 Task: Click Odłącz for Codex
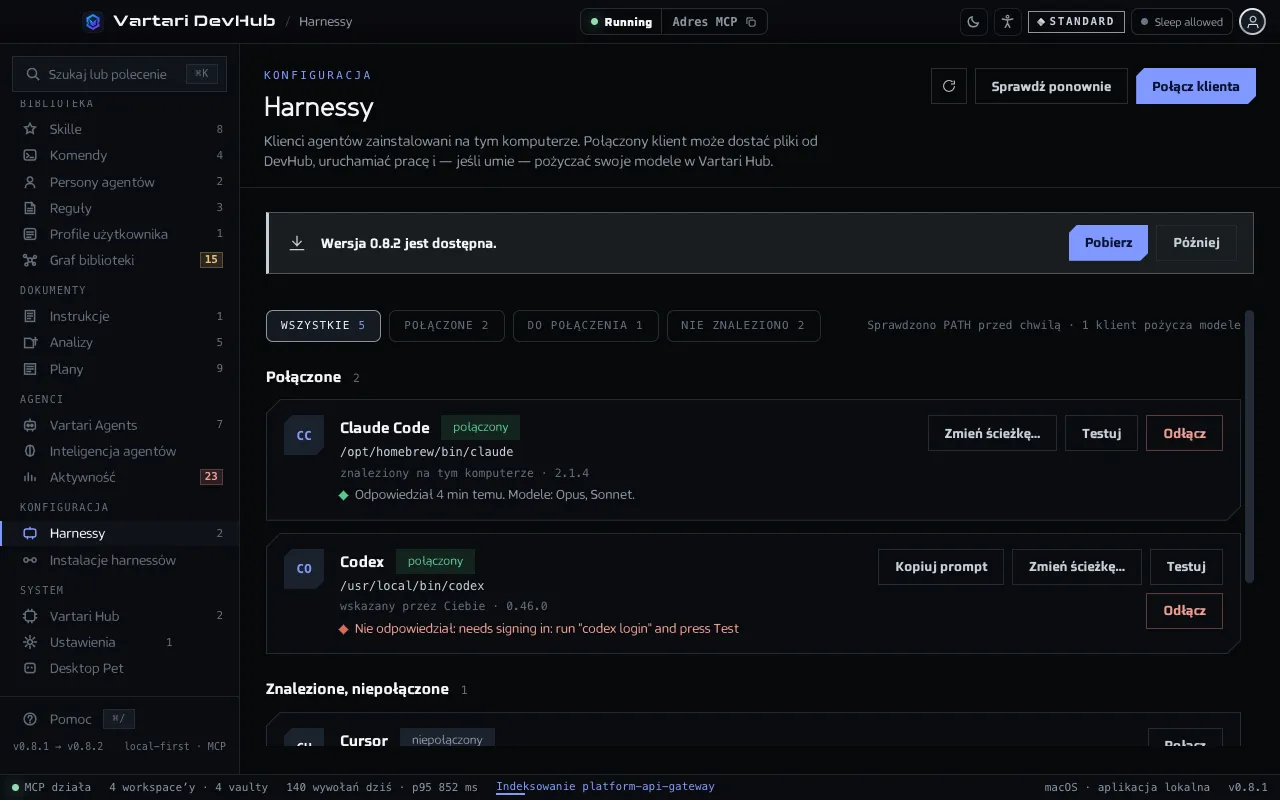(1184, 610)
